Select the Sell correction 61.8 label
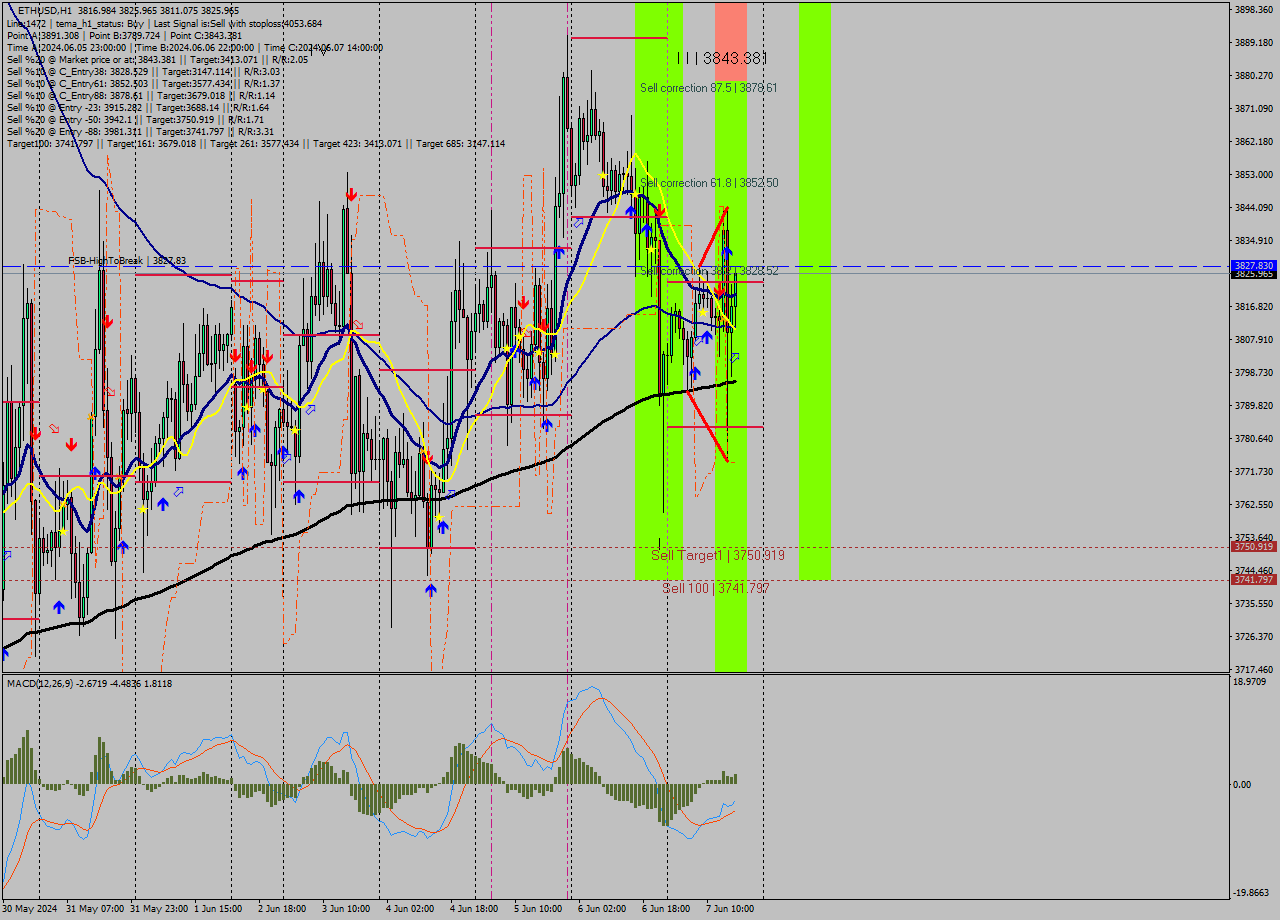This screenshot has height=920, width=1280. tap(708, 183)
